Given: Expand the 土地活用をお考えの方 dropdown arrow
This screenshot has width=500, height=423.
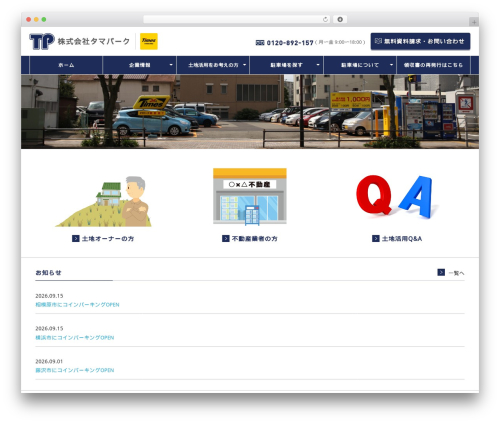Looking at the screenshot, I should [244, 65].
